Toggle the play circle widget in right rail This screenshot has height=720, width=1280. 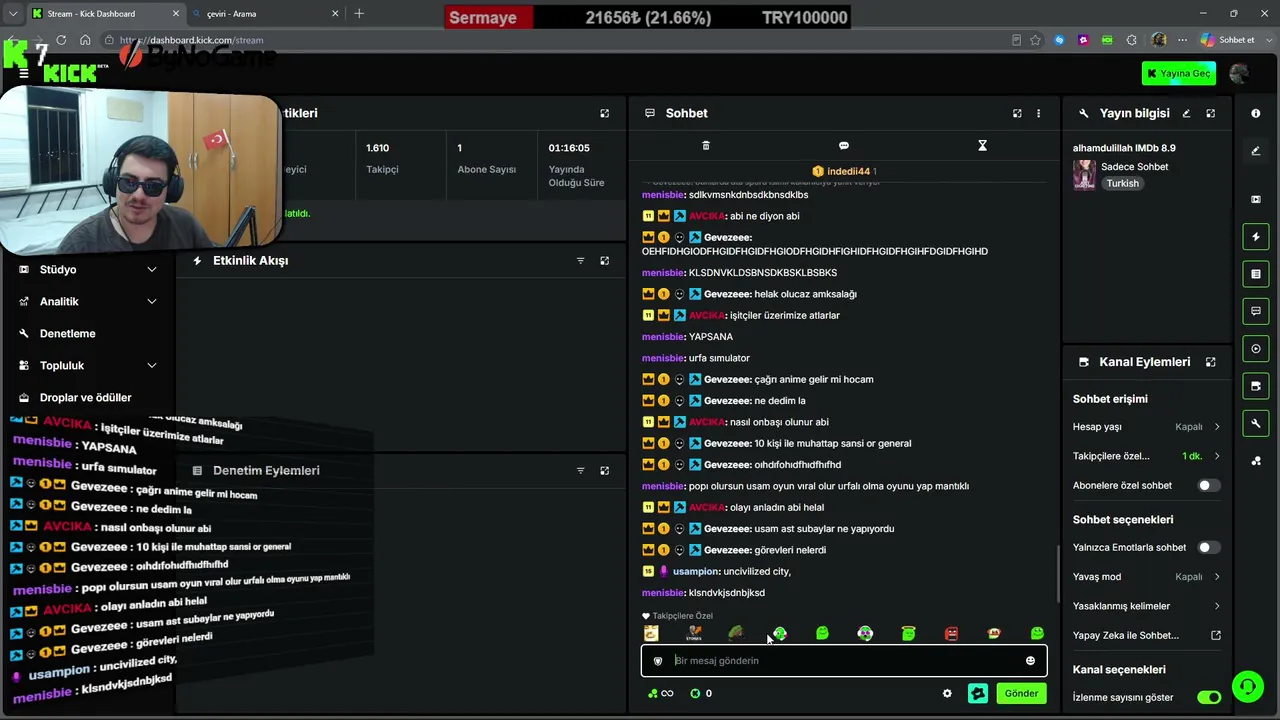[x=1256, y=349]
